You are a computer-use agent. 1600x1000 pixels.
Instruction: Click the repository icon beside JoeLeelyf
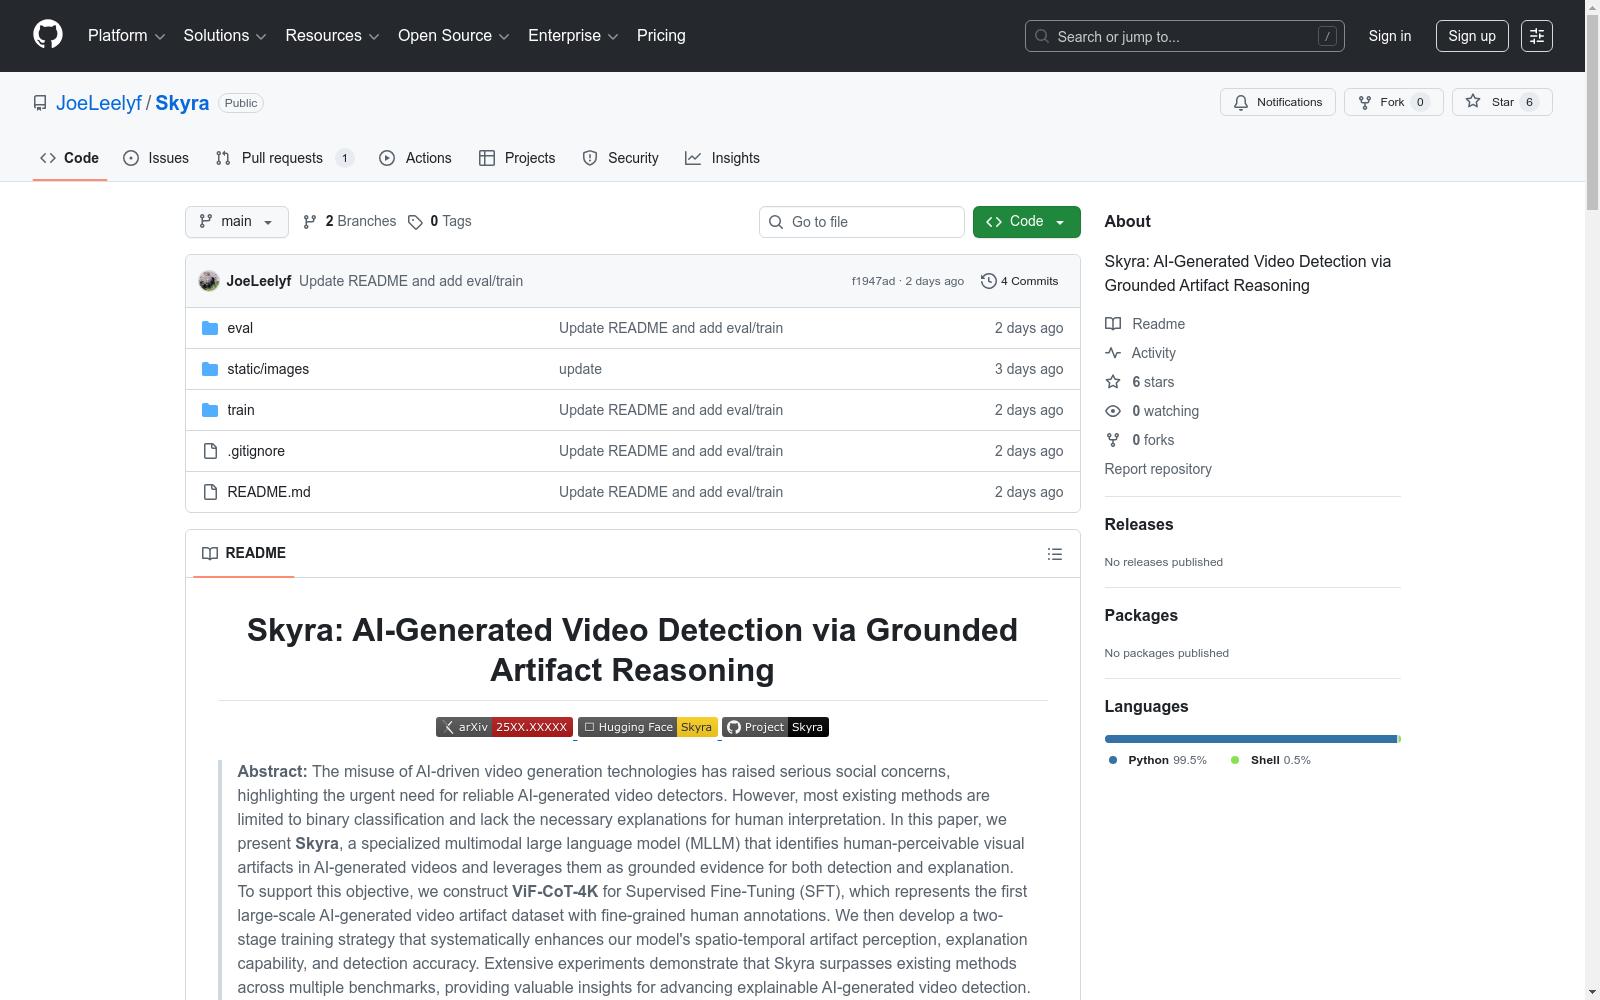click(40, 103)
